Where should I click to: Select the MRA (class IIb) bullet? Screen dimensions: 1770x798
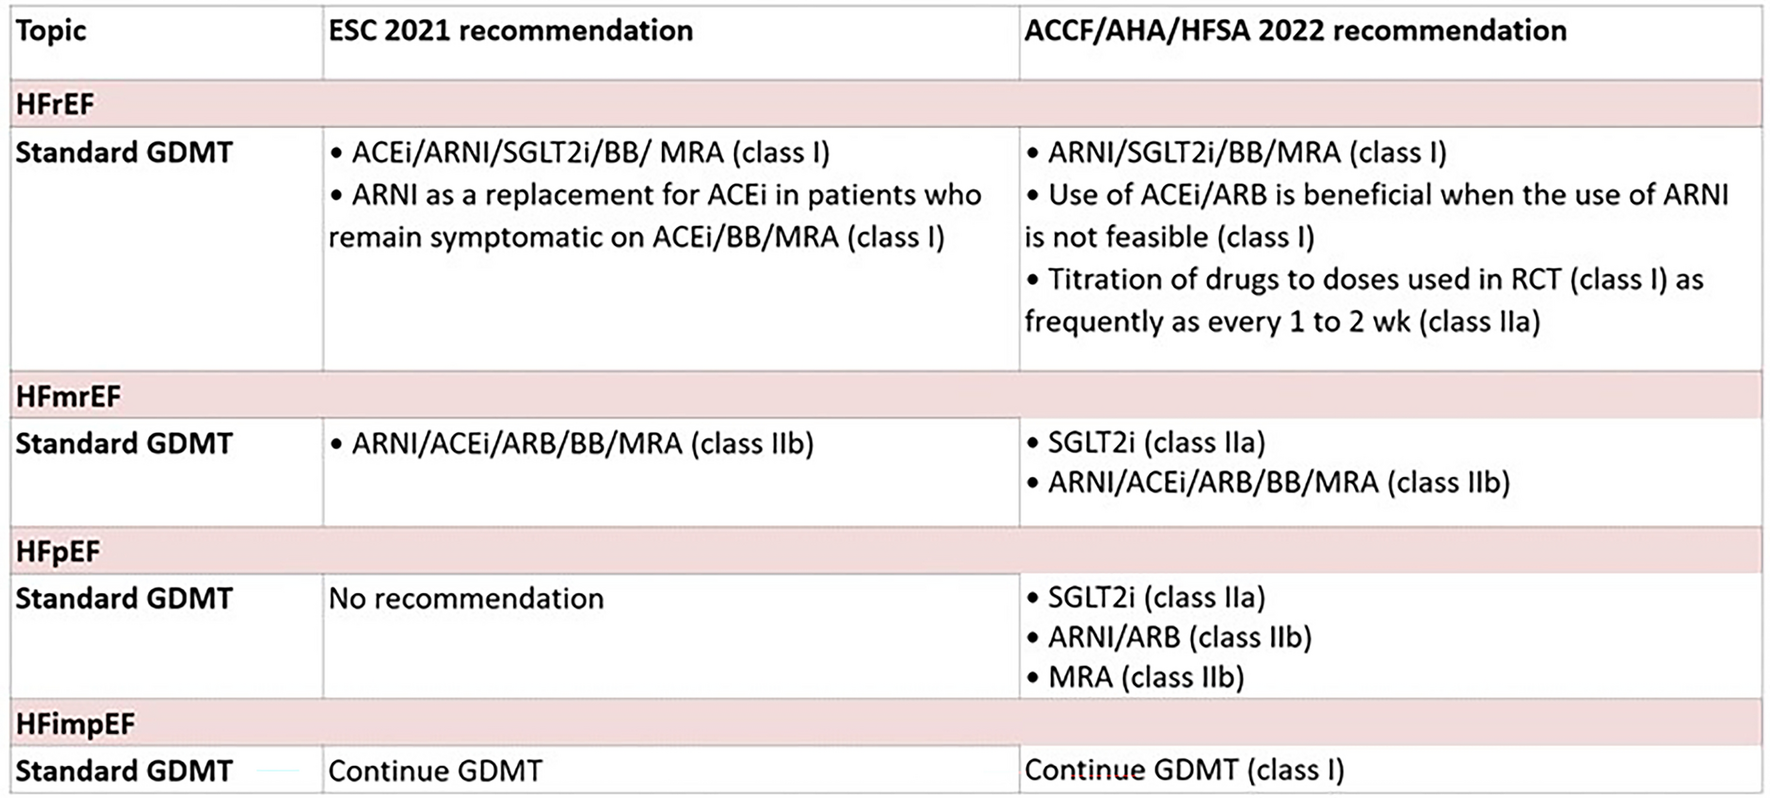click(1145, 677)
